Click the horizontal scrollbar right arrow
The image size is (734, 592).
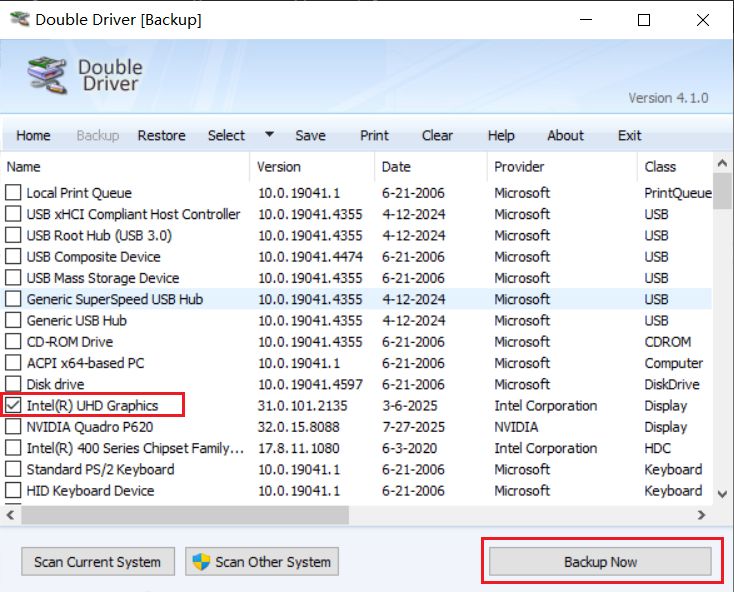coord(700,515)
